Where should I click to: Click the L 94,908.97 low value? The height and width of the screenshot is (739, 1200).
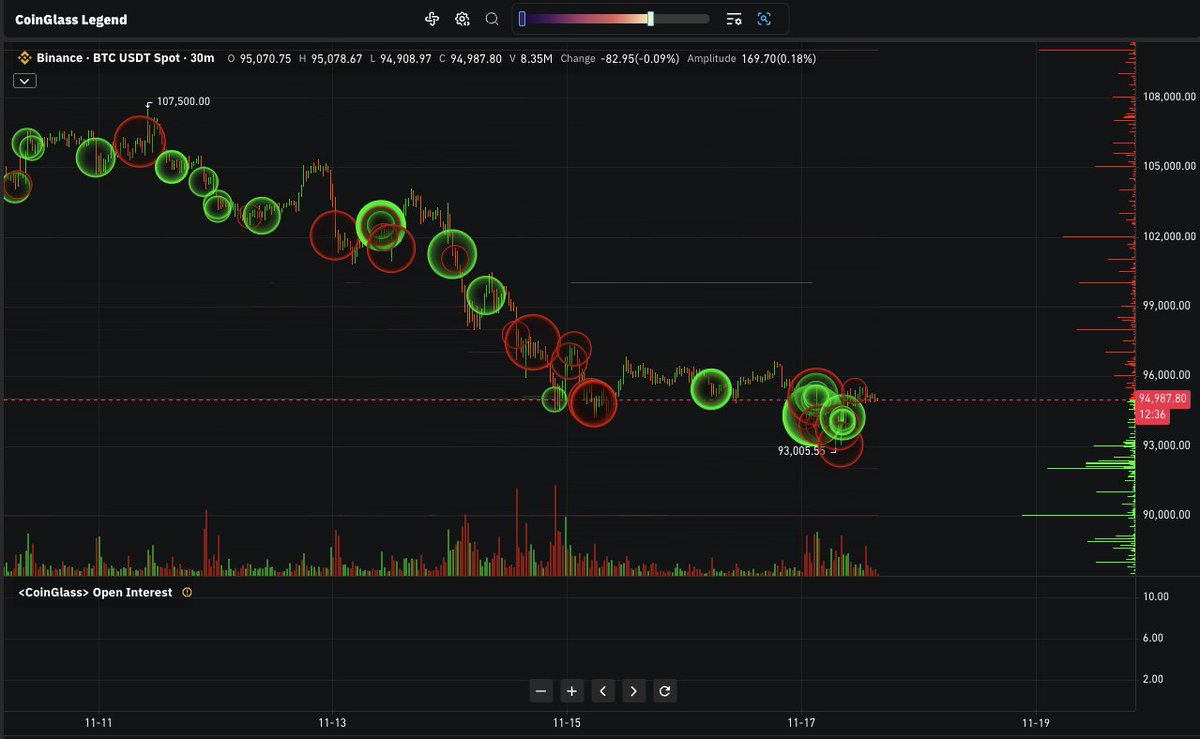coord(400,59)
